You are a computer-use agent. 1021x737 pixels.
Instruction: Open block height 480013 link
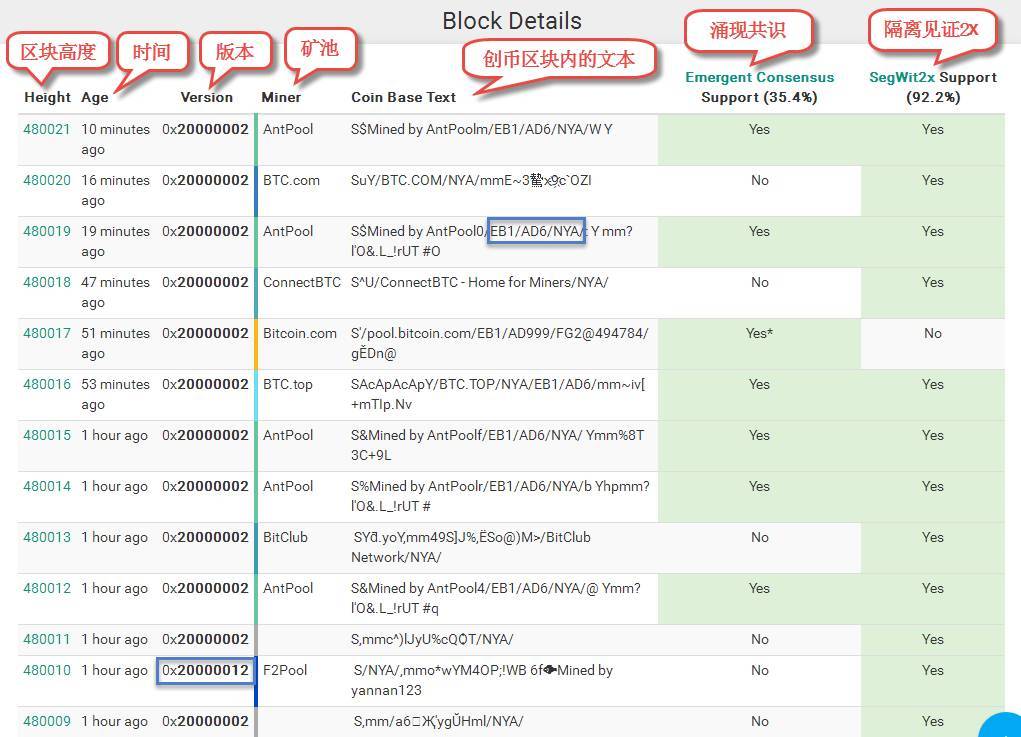pyautogui.click(x=47, y=537)
